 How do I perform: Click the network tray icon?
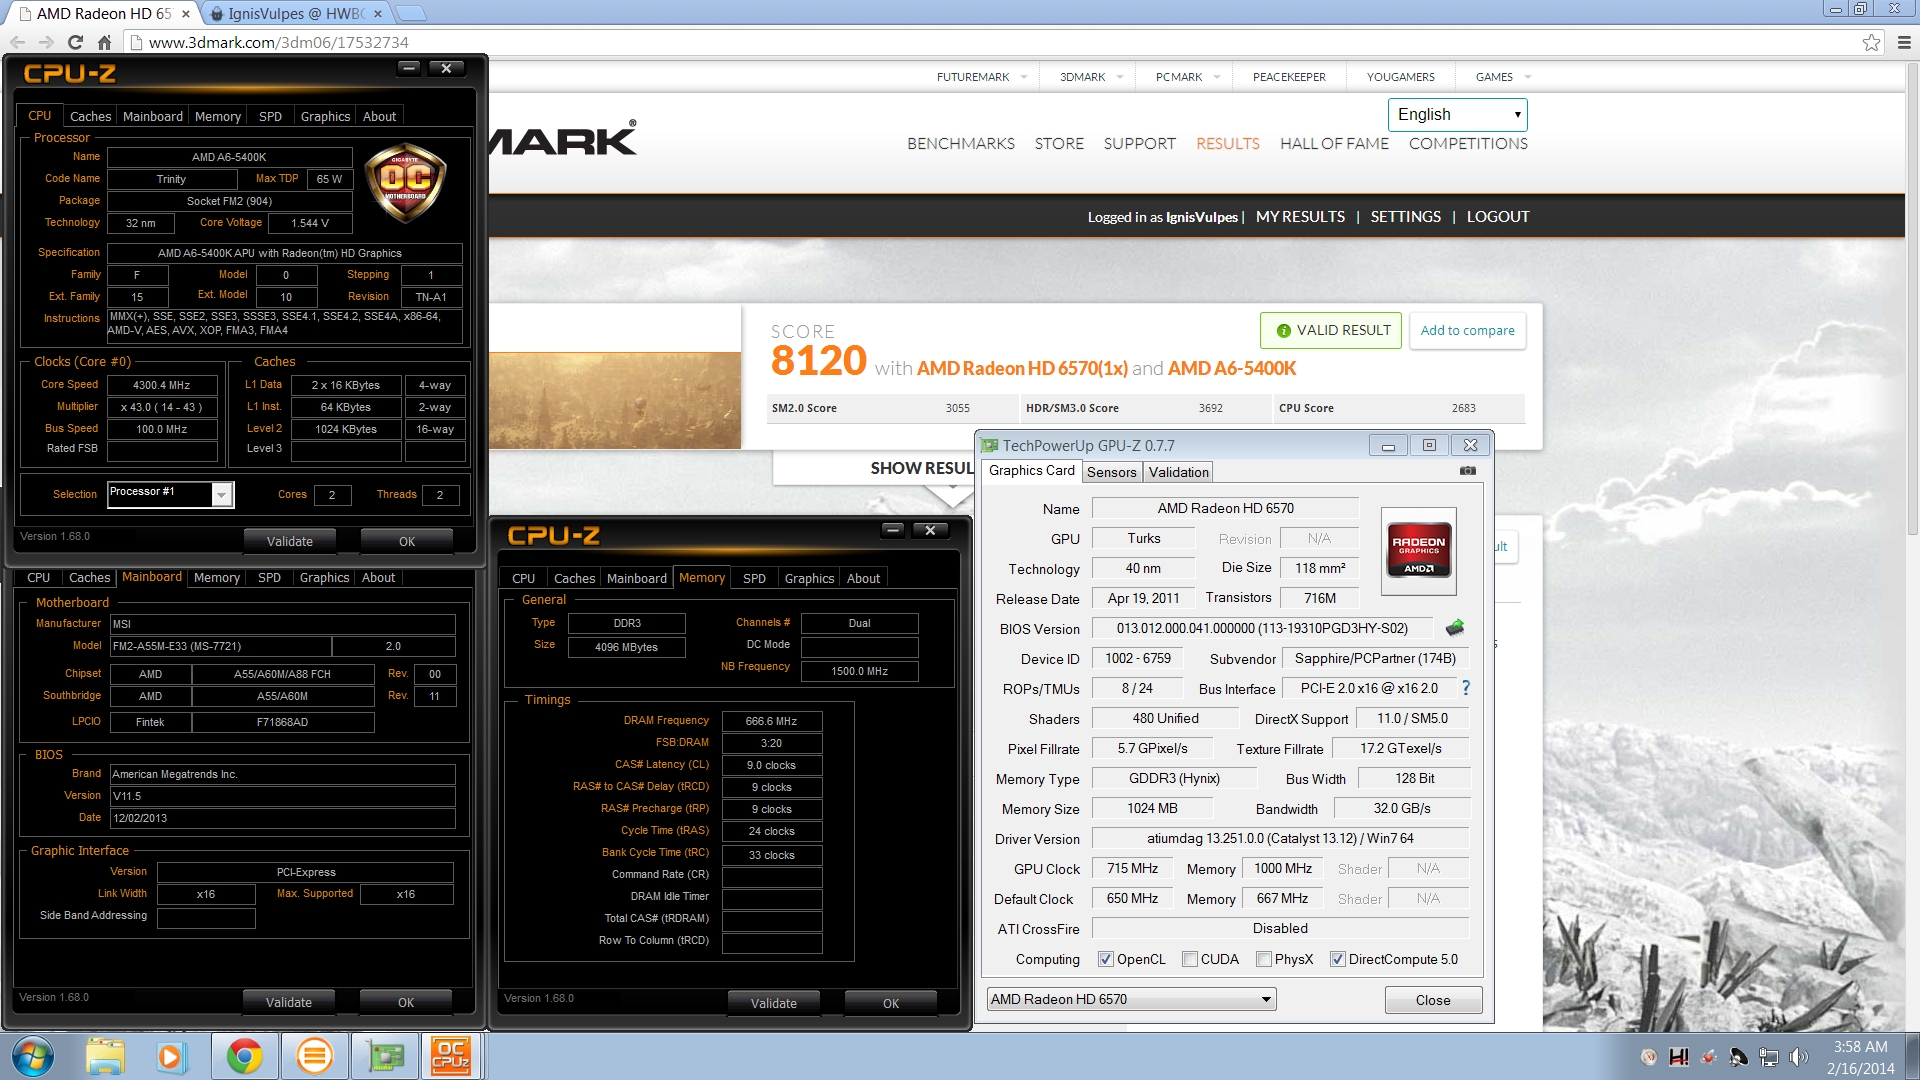pyautogui.click(x=1769, y=1057)
